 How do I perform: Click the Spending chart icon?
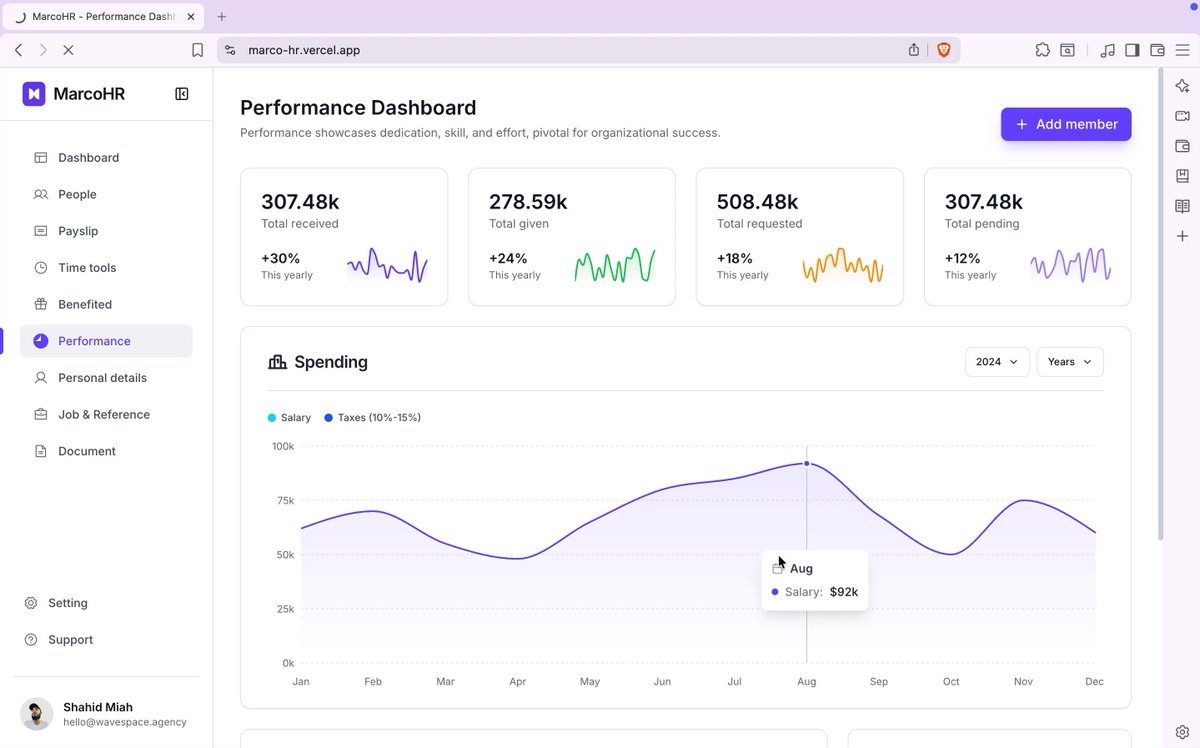[277, 362]
